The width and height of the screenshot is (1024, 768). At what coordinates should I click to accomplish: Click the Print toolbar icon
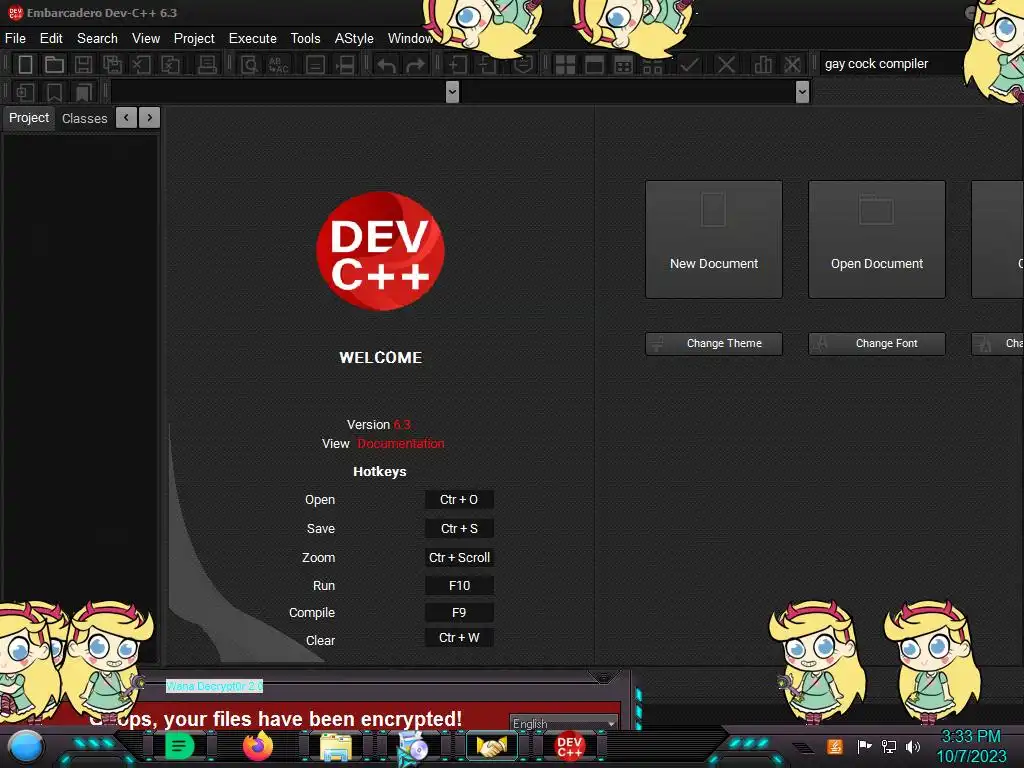[x=207, y=65]
